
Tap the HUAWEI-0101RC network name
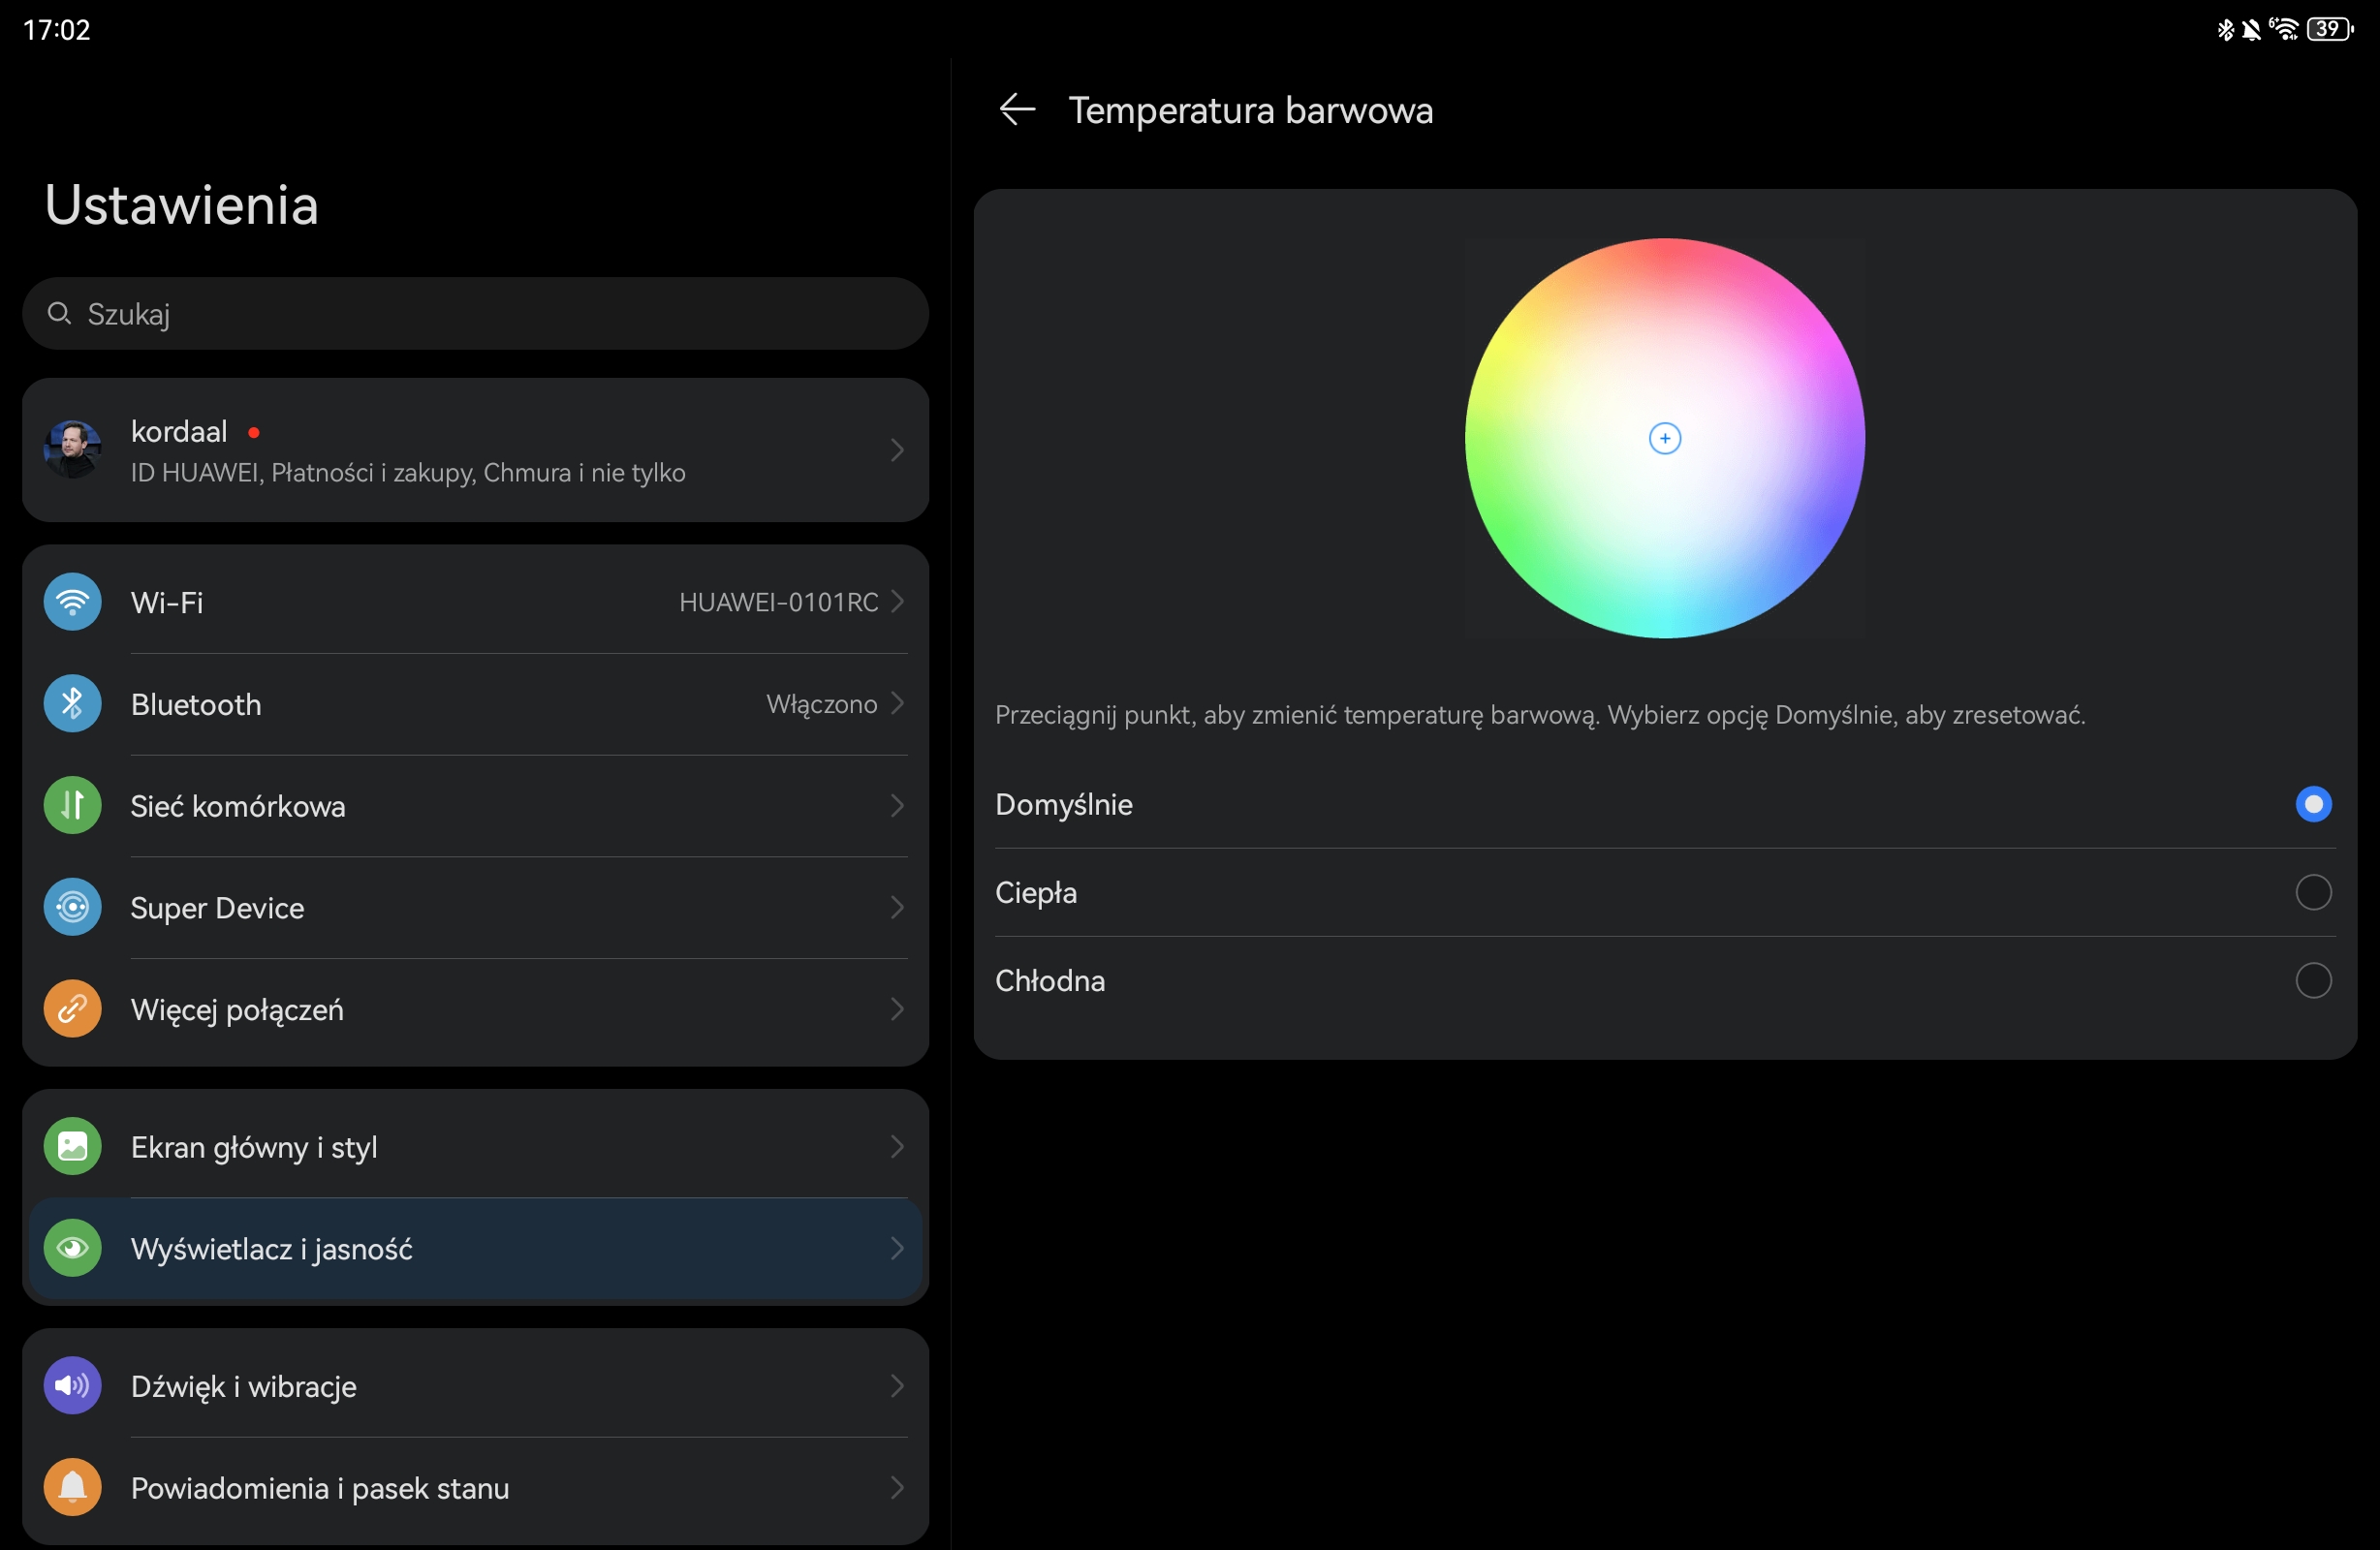click(x=778, y=602)
